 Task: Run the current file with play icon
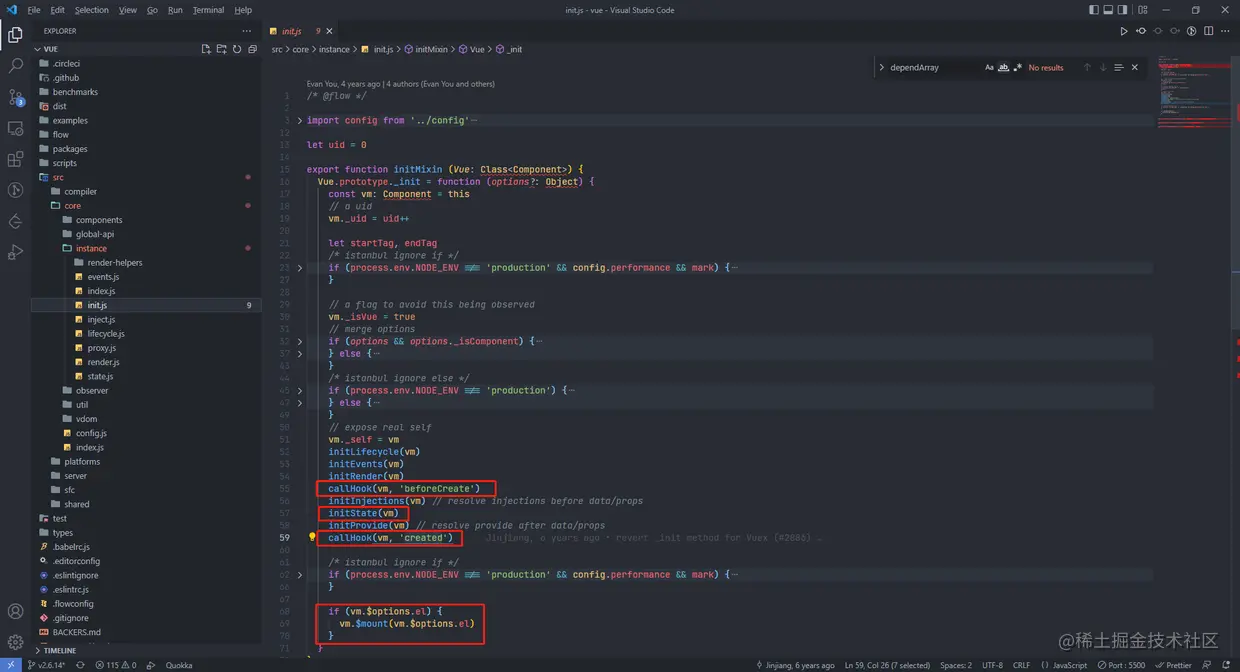[1124, 31]
